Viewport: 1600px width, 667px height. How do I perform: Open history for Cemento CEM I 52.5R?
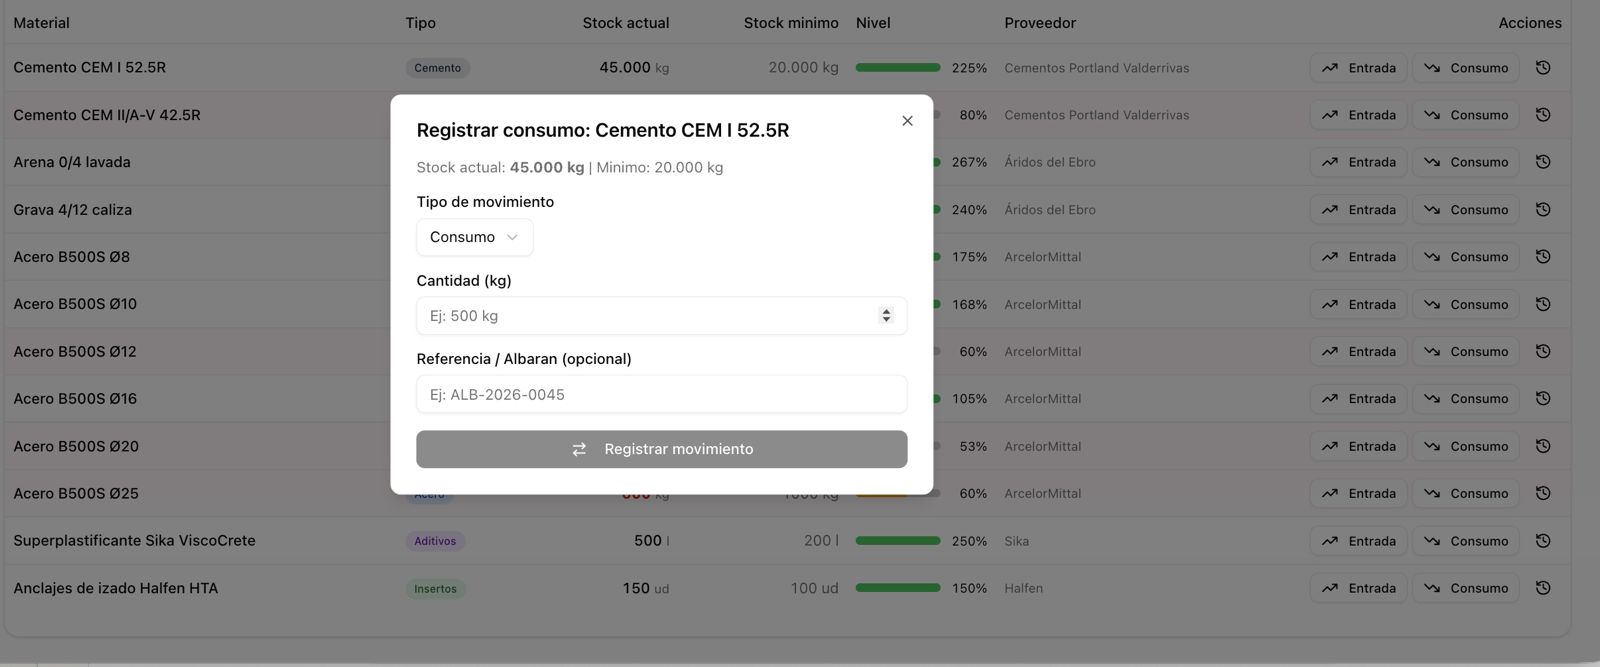pos(1543,68)
